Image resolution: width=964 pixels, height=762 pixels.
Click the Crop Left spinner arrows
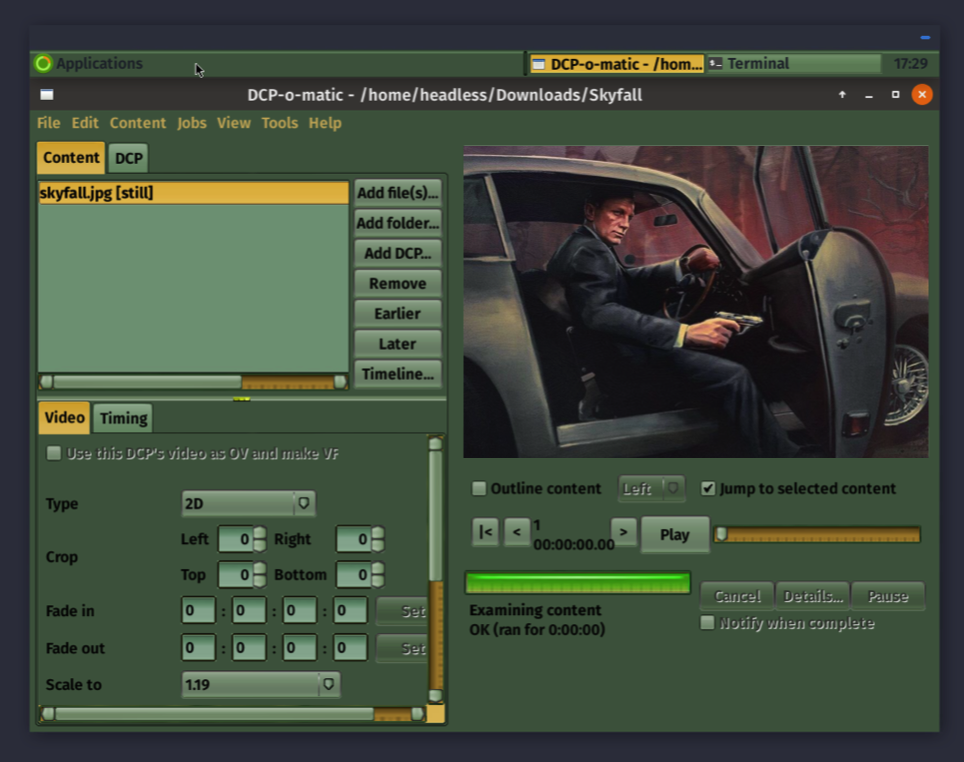[x=260, y=539]
